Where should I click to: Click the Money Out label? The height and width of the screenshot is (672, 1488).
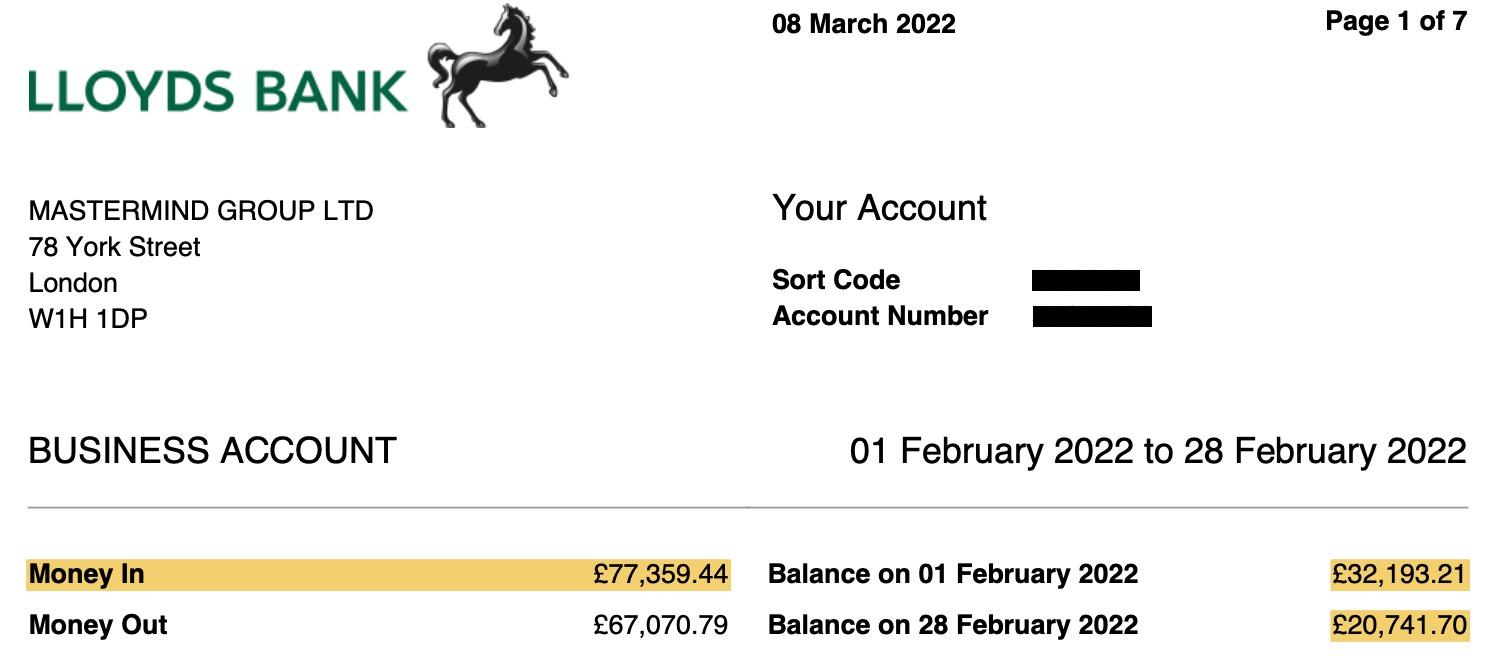click(98, 625)
